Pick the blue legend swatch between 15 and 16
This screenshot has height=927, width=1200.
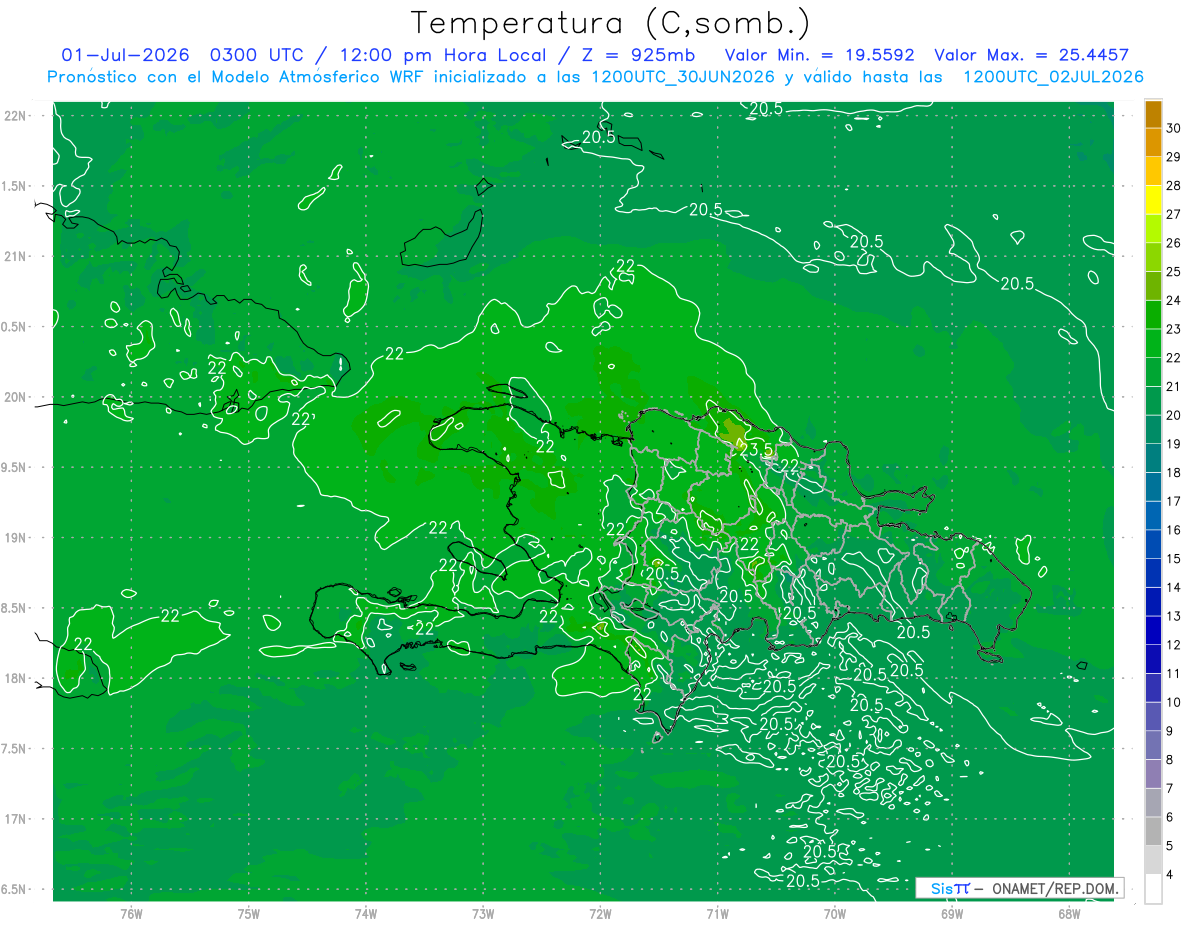(x=1153, y=545)
